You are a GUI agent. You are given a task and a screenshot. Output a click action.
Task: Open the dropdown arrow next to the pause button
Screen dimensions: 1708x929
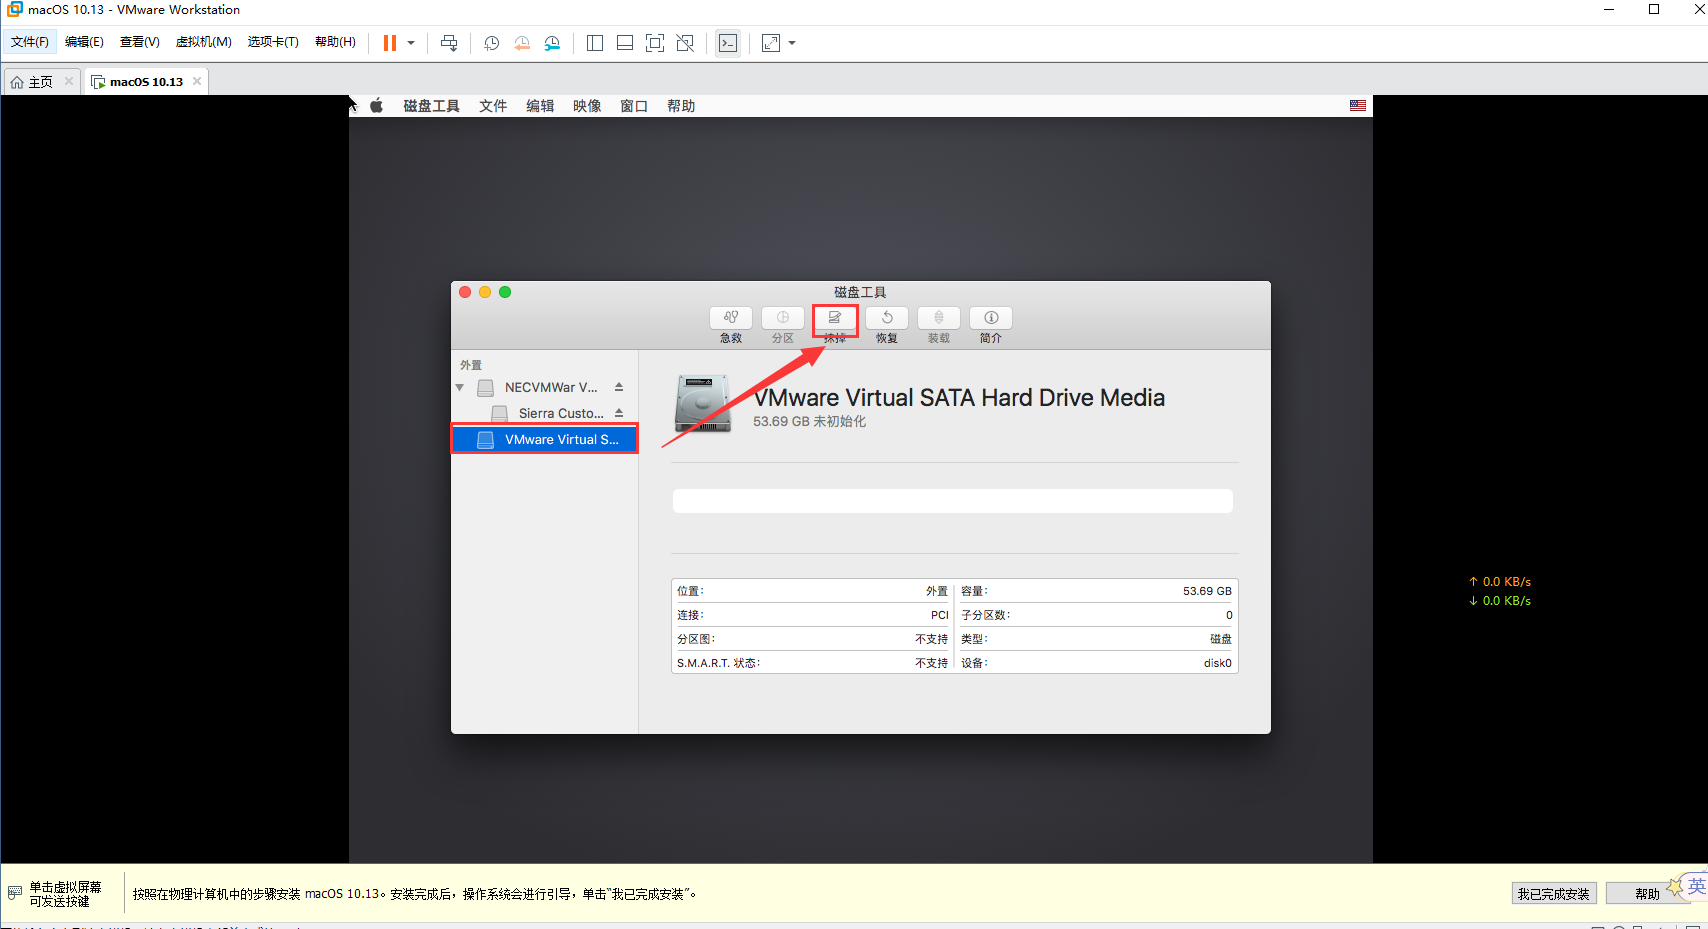click(x=411, y=43)
